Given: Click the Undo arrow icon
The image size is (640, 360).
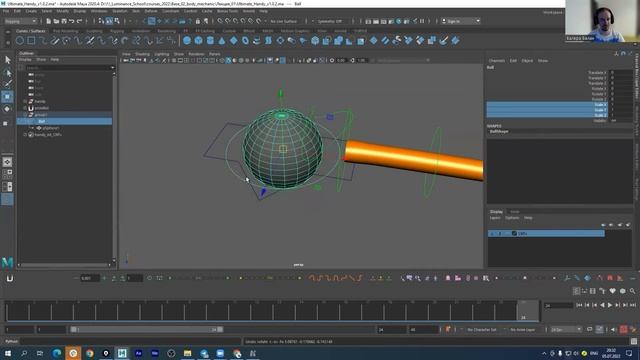Looking at the screenshot, I should click(x=72, y=21).
